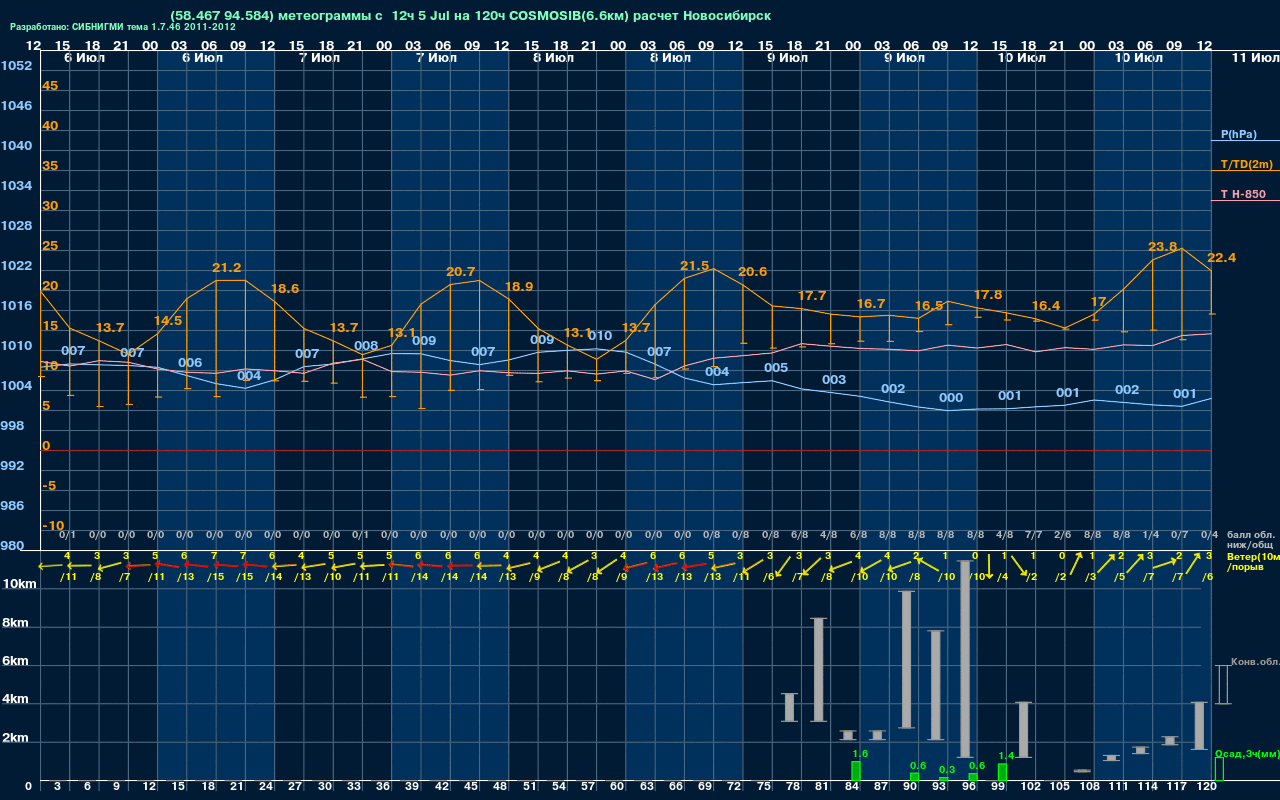Click the 22.4 temperature value
Image resolution: width=1280 pixels, height=800 pixels.
[x=1221, y=257]
